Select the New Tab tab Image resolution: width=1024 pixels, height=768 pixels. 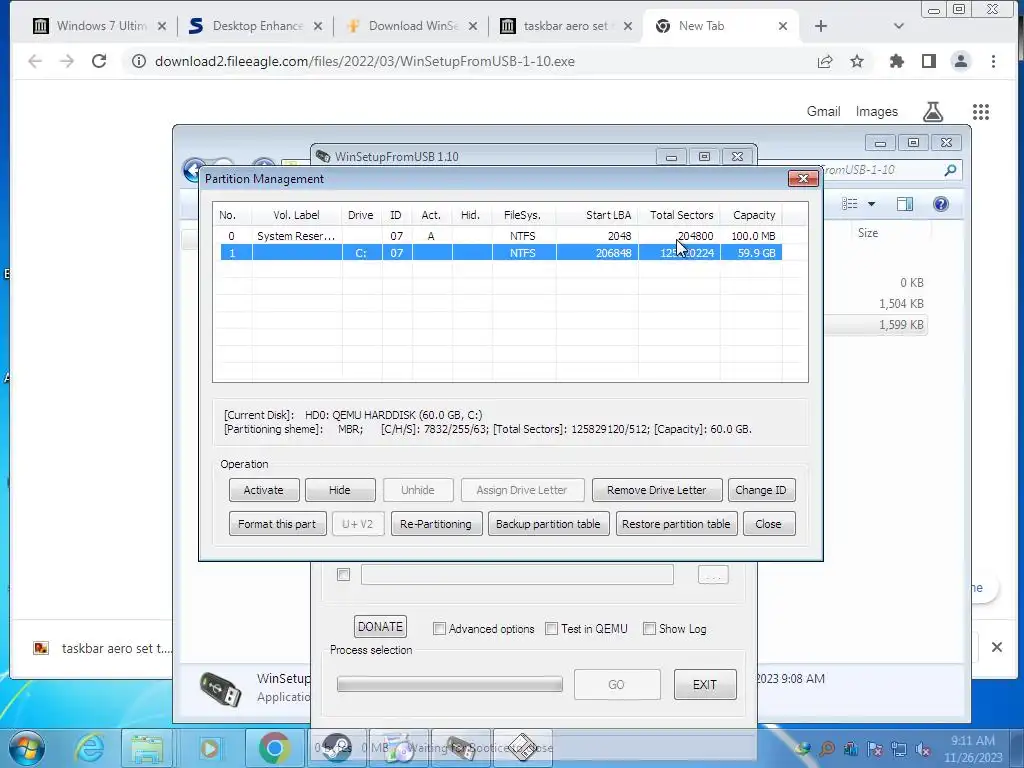tap(721, 26)
